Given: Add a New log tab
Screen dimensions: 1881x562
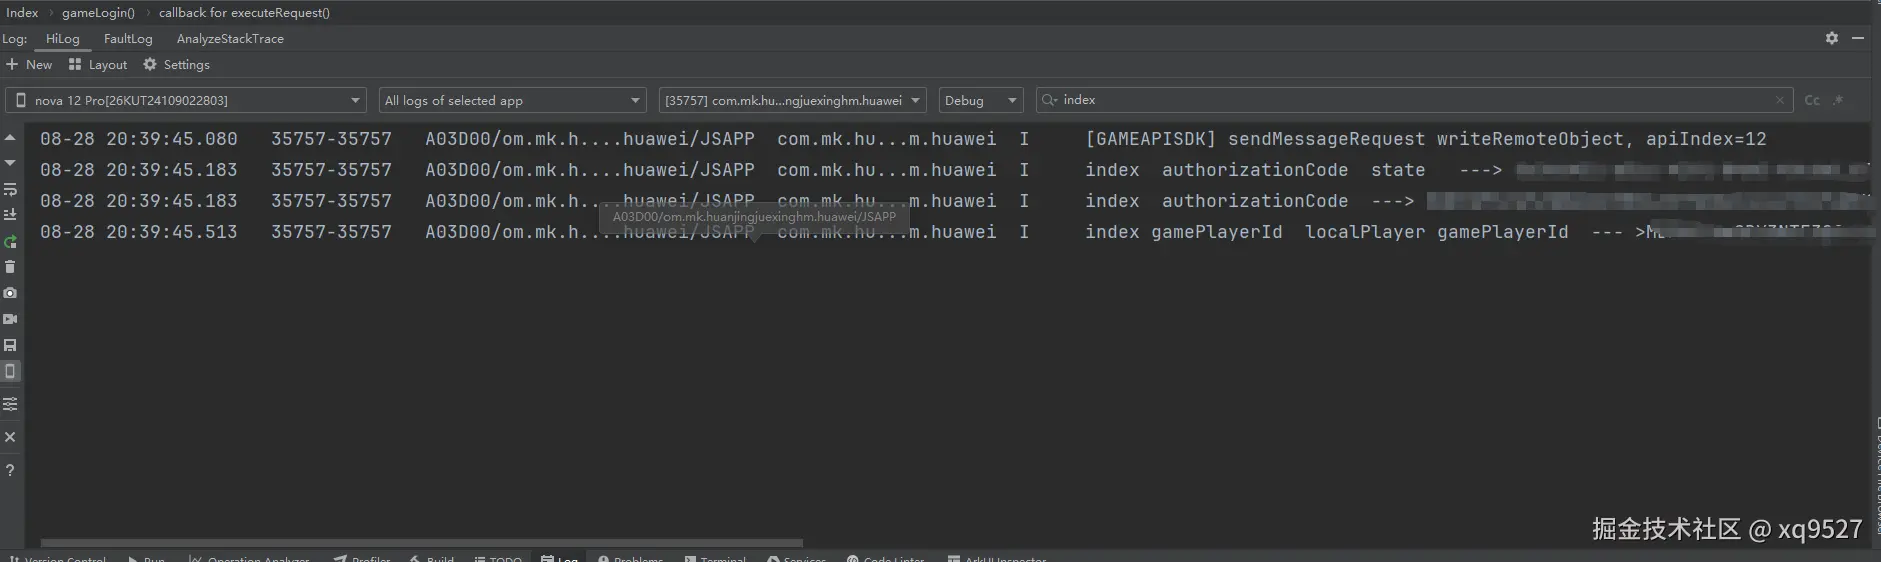Looking at the screenshot, I should pos(29,64).
